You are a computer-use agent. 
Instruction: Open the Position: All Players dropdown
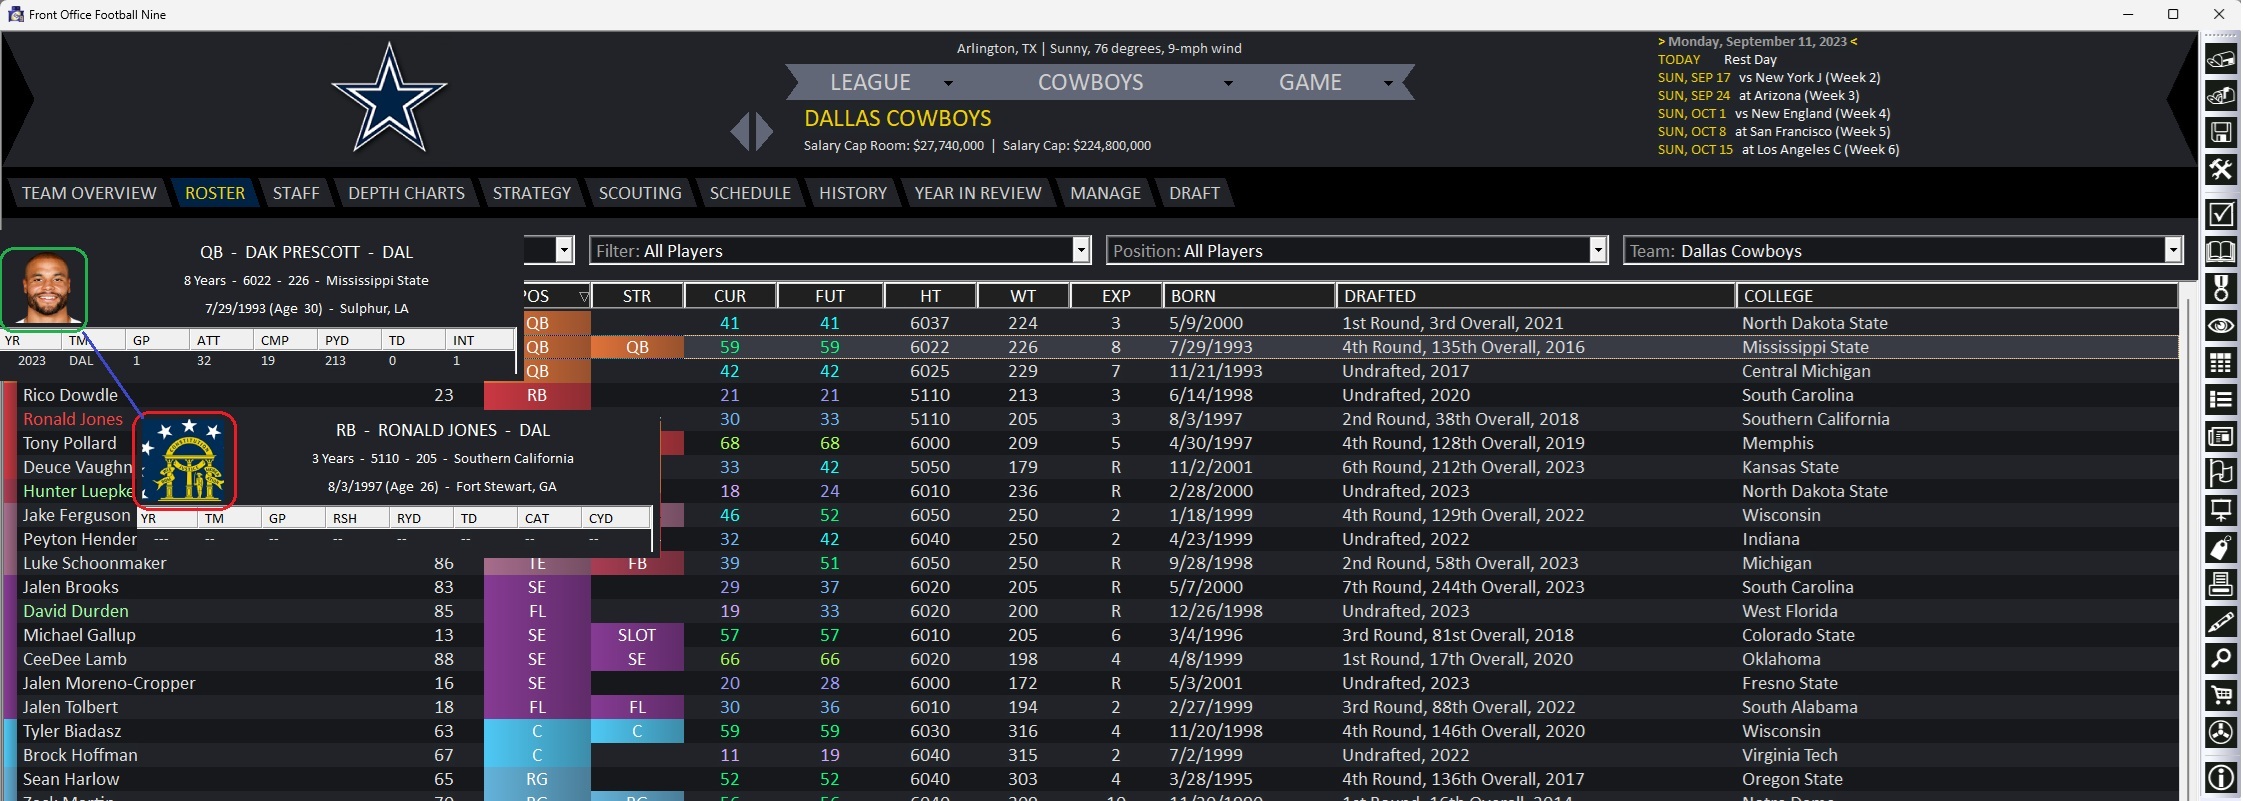[x=1598, y=250]
